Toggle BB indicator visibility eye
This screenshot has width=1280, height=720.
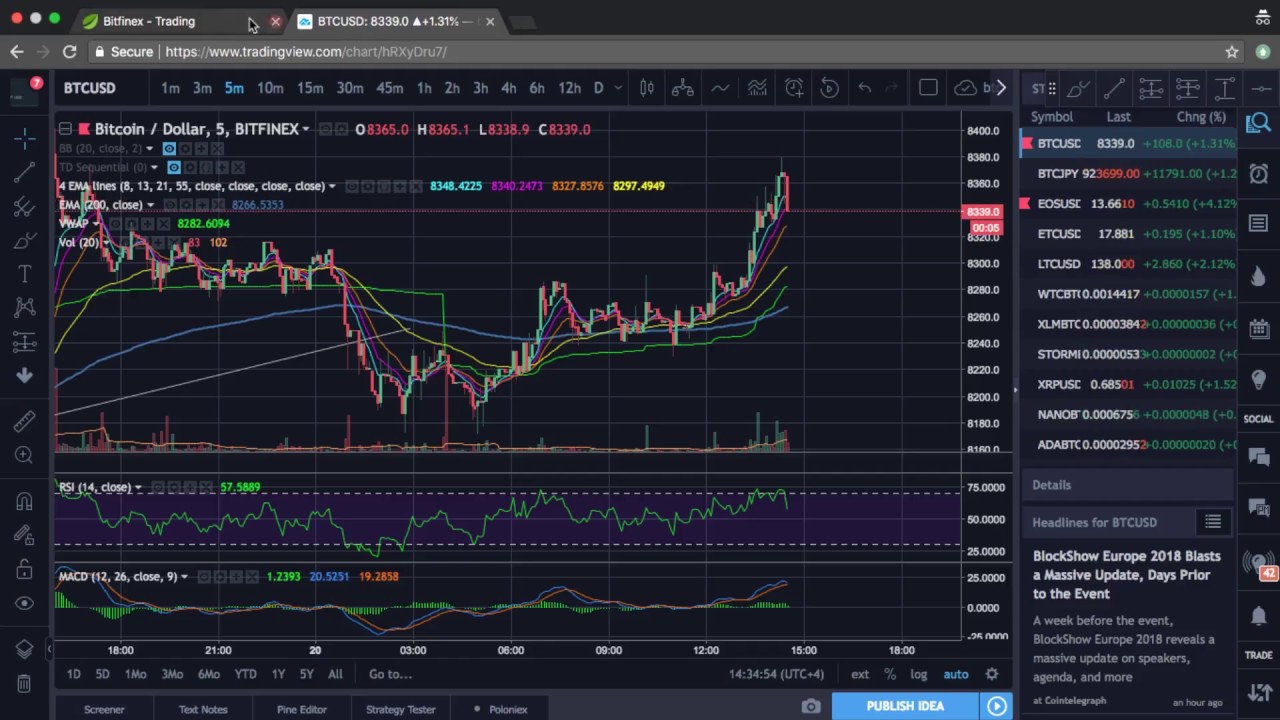(169, 148)
